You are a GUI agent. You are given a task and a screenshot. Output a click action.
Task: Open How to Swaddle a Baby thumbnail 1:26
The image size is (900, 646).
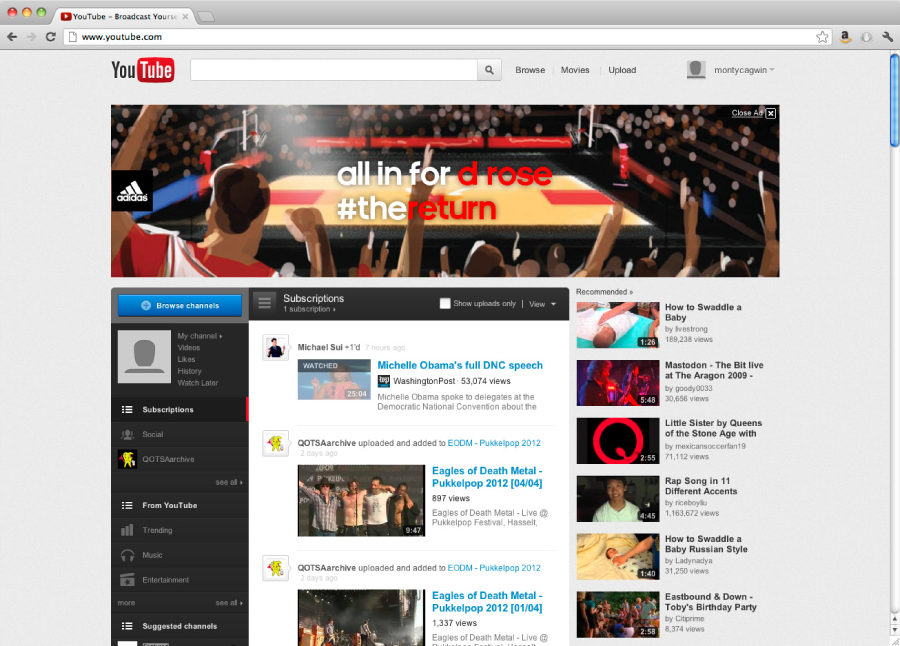tap(618, 325)
